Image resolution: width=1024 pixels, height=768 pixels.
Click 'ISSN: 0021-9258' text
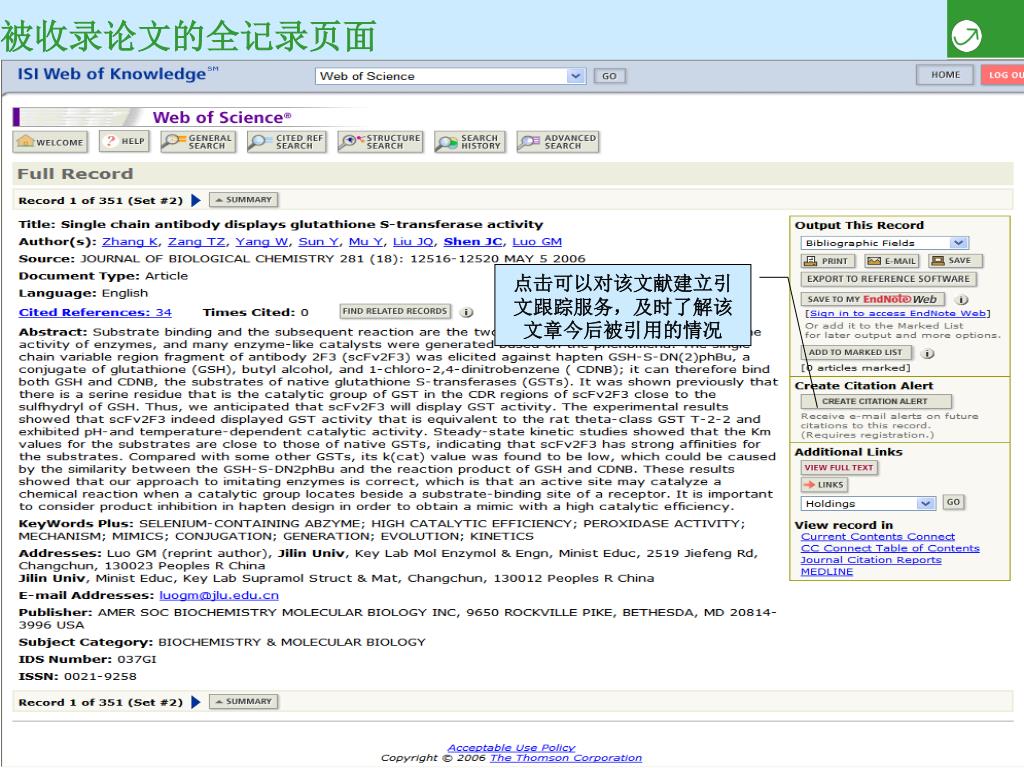(x=78, y=677)
